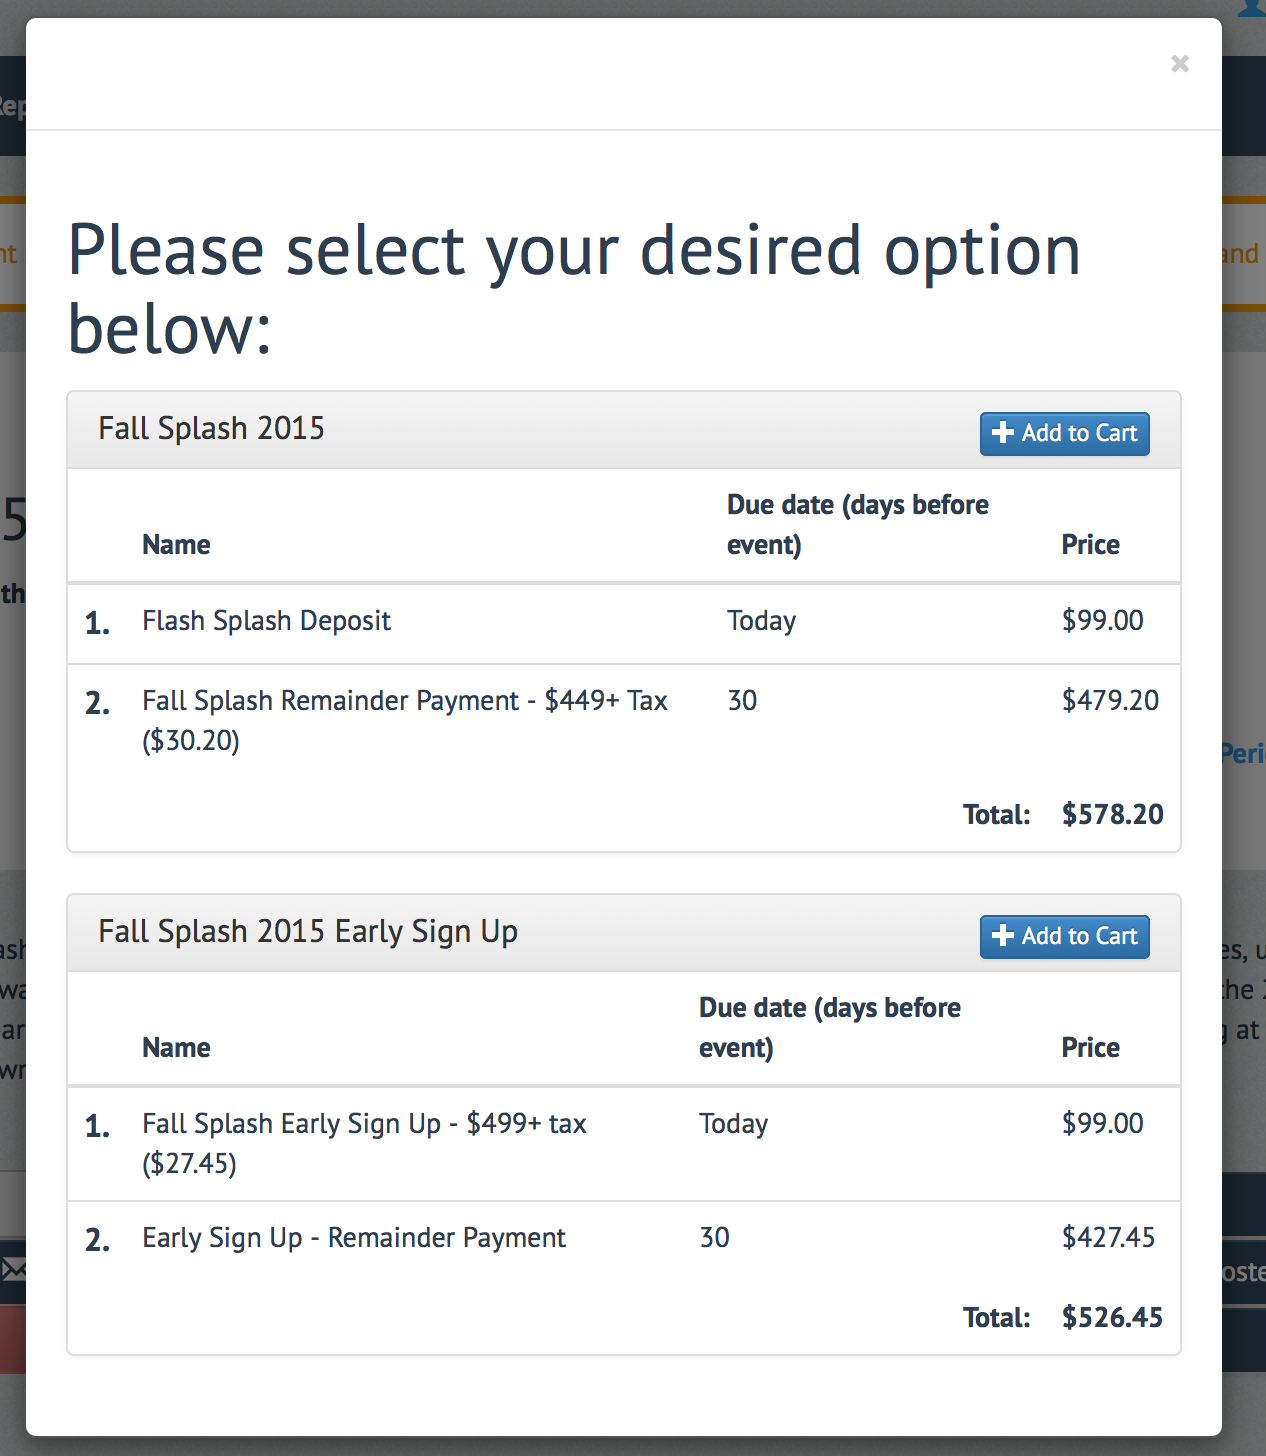The height and width of the screenshot is (1456, 1266).
Task: Click the Fall Splash 2015 panel heading
Action: point(211,428)
